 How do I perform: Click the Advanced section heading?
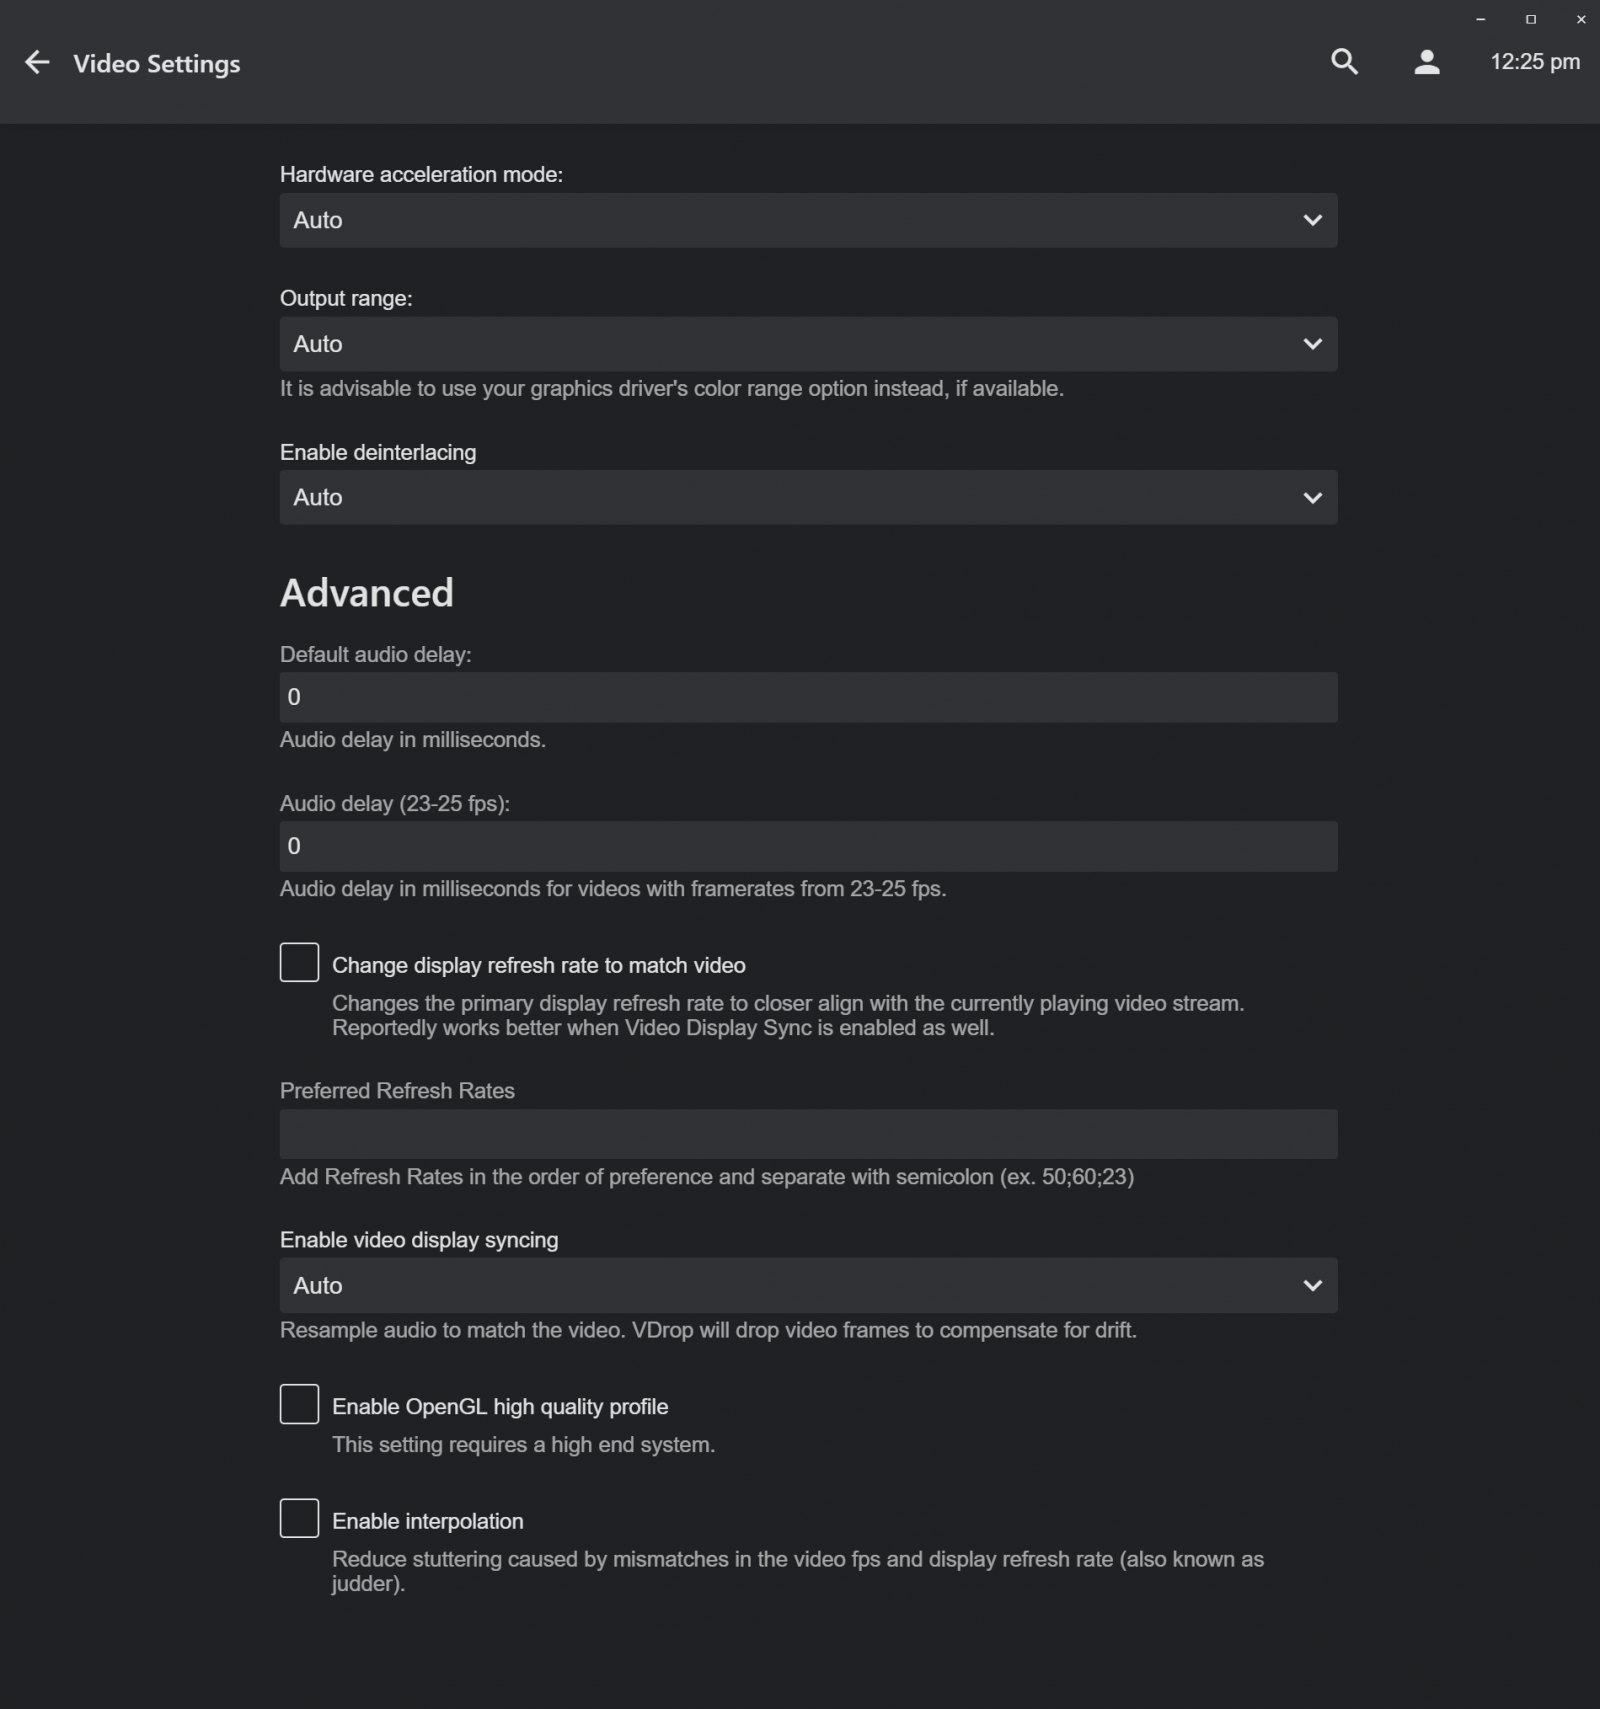coord(367,593)
